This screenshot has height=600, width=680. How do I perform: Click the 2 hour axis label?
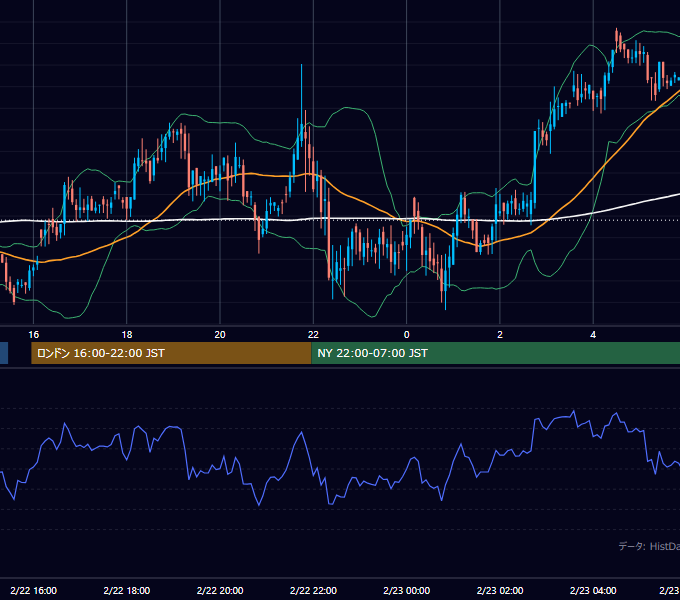[x=500, y=335]
